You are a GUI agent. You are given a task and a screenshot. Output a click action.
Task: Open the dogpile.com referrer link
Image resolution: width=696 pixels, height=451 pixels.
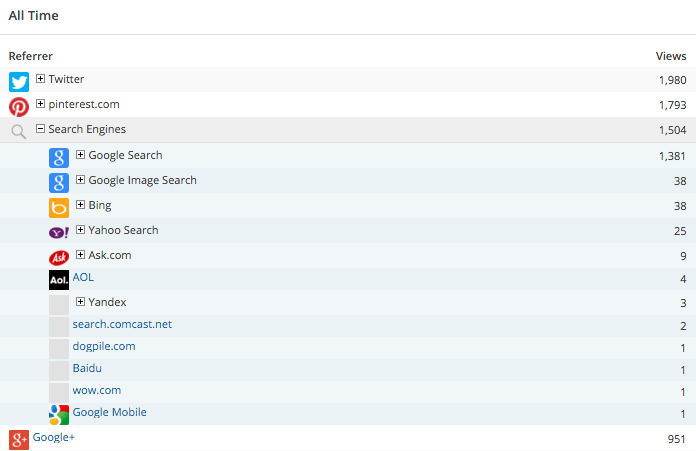coord(104,346)
